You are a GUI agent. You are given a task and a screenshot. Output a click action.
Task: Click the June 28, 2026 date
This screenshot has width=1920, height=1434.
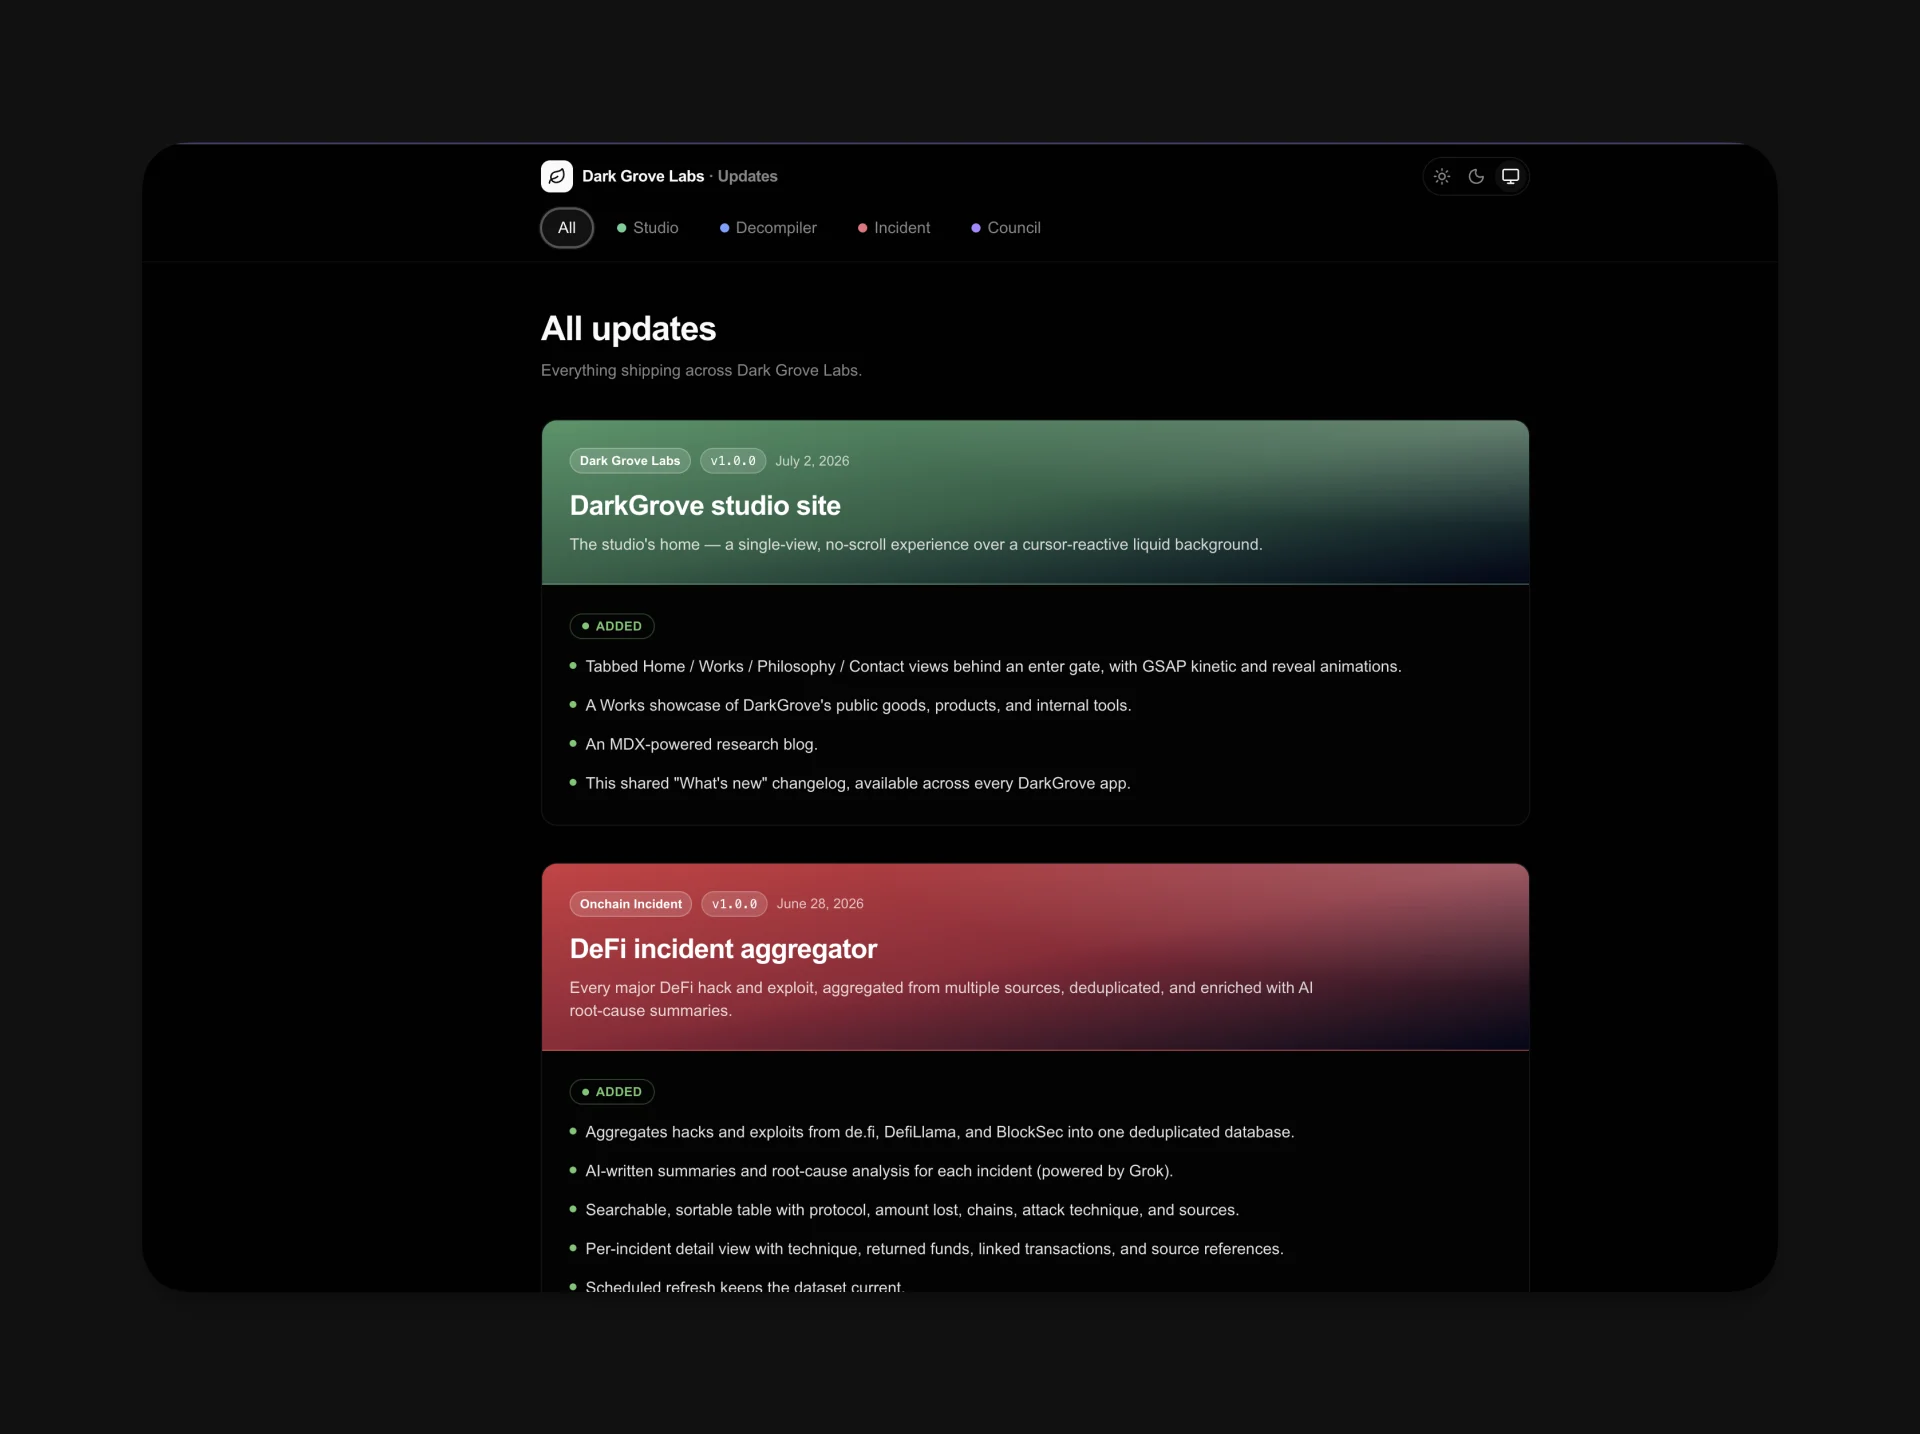coord(820,904)
